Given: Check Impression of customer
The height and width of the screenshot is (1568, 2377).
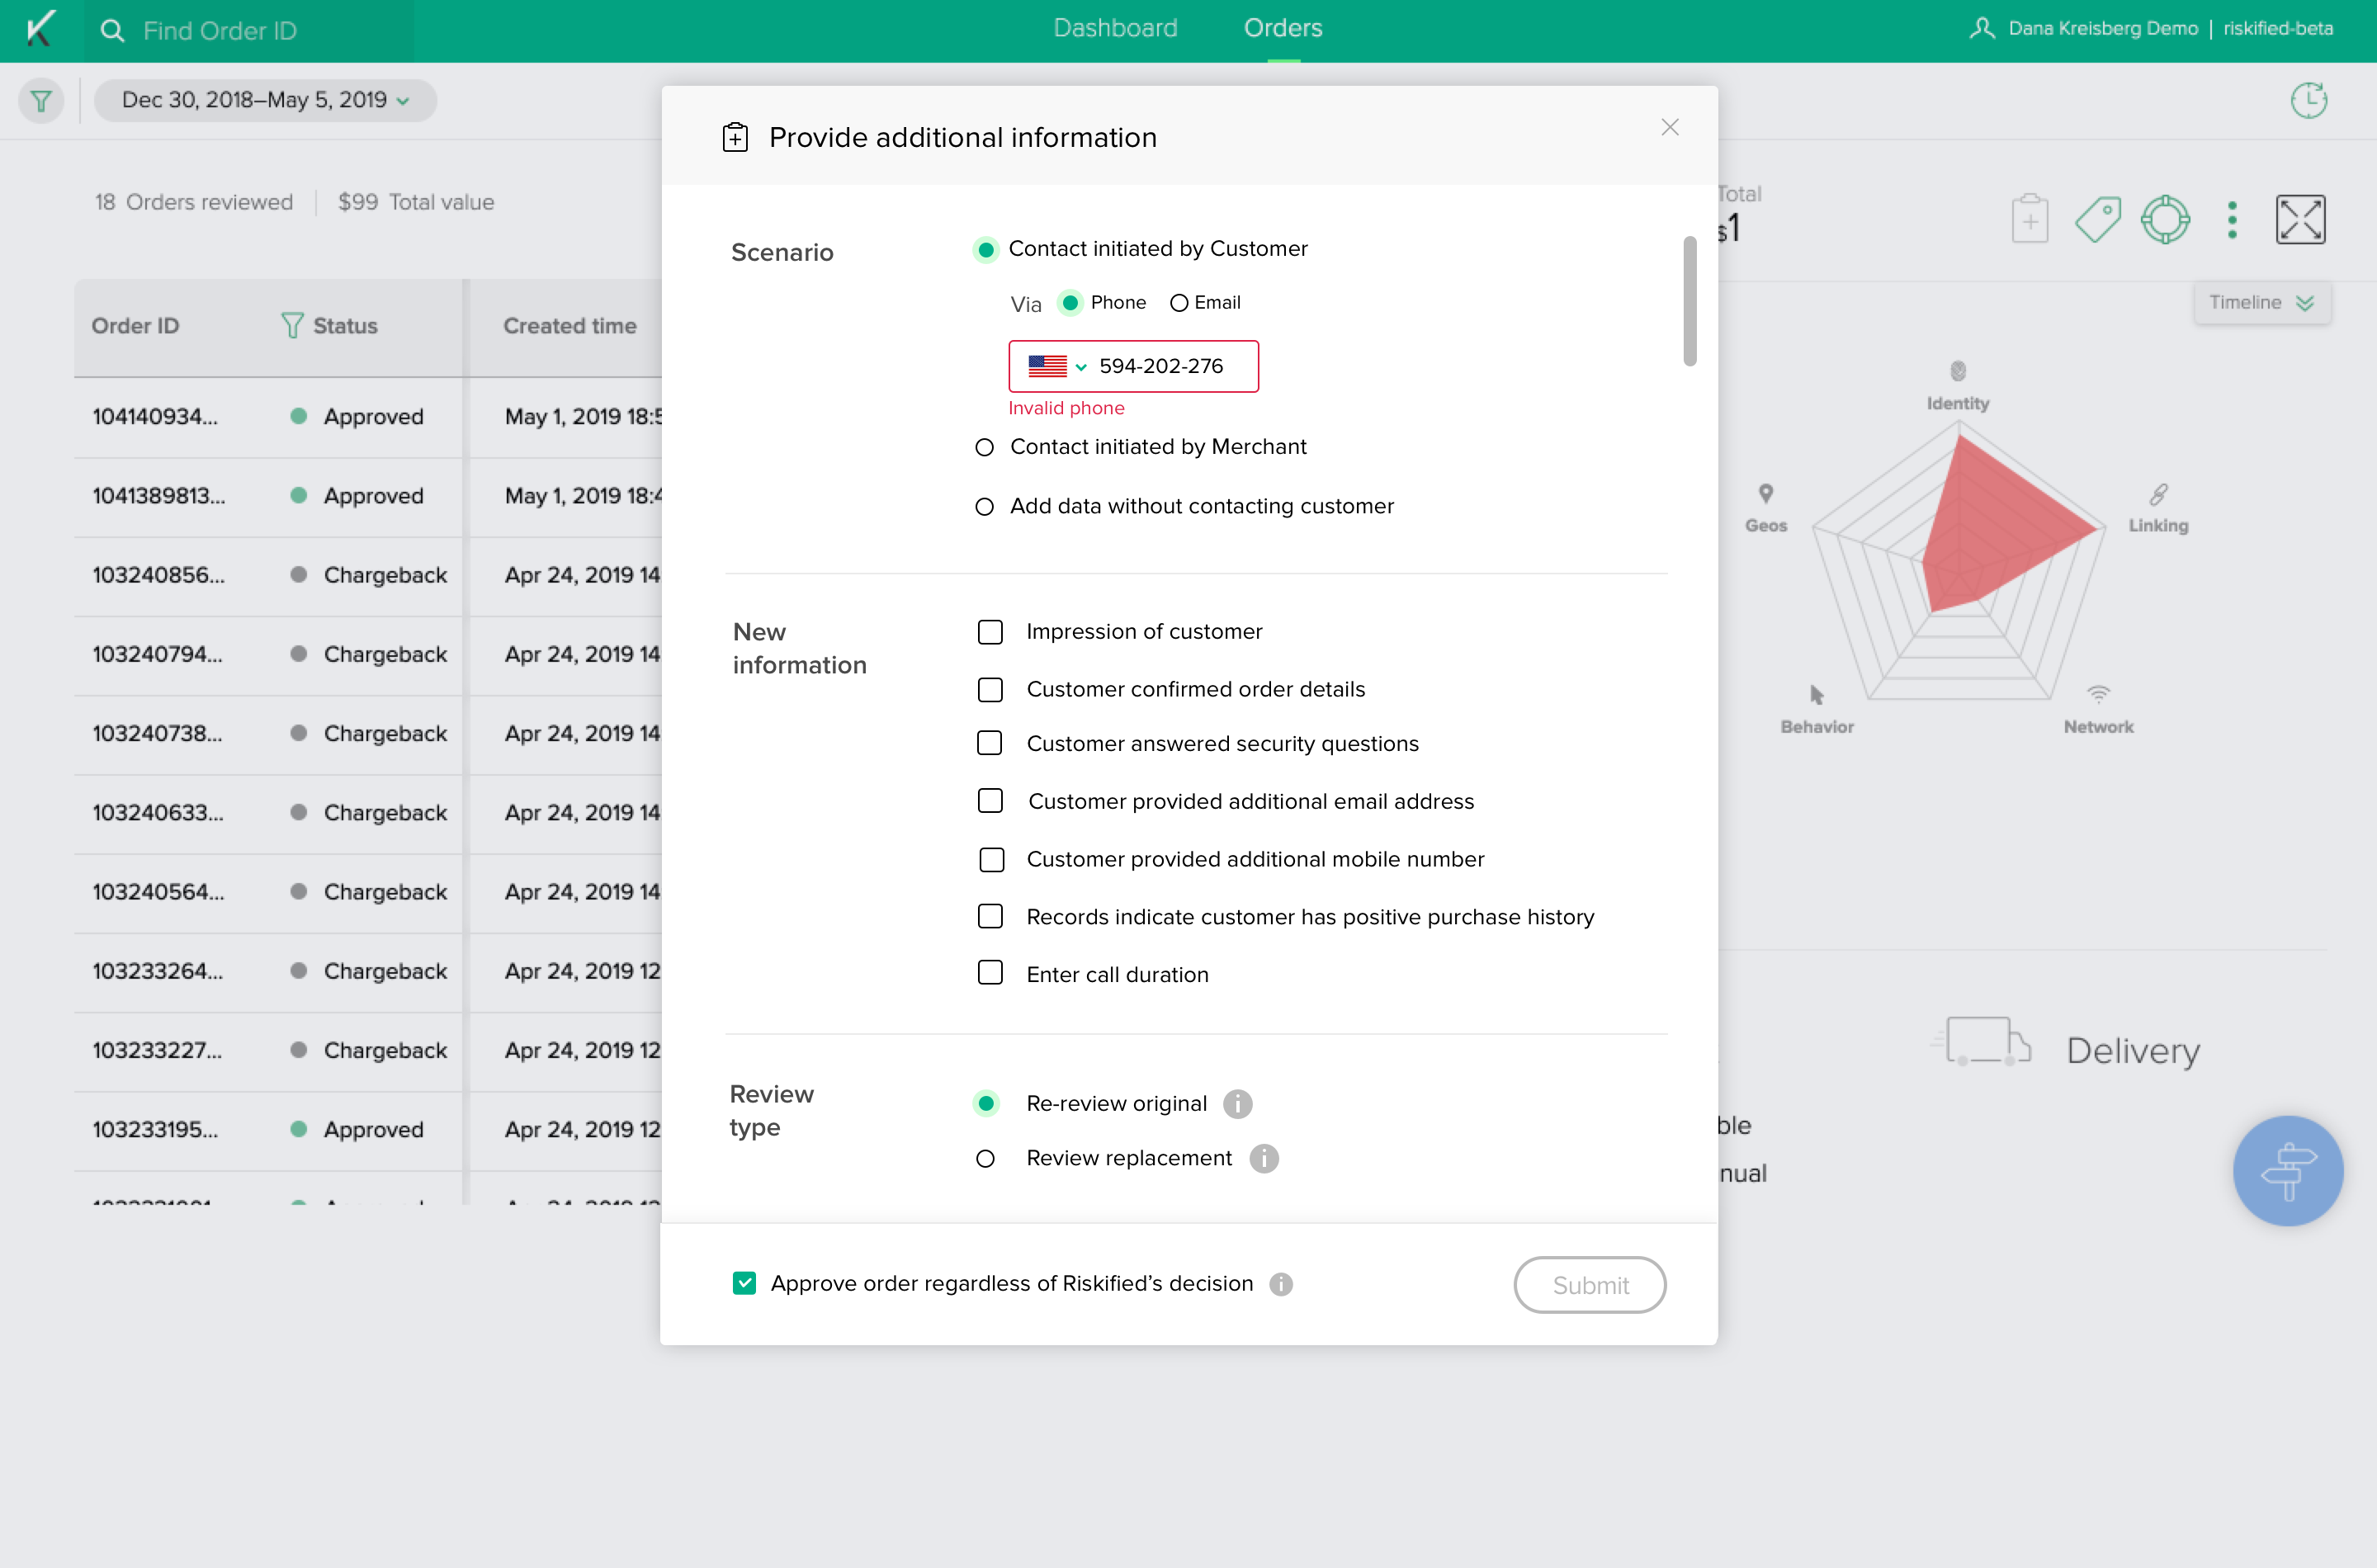Looking at the screenshot, I should (990, 632).
